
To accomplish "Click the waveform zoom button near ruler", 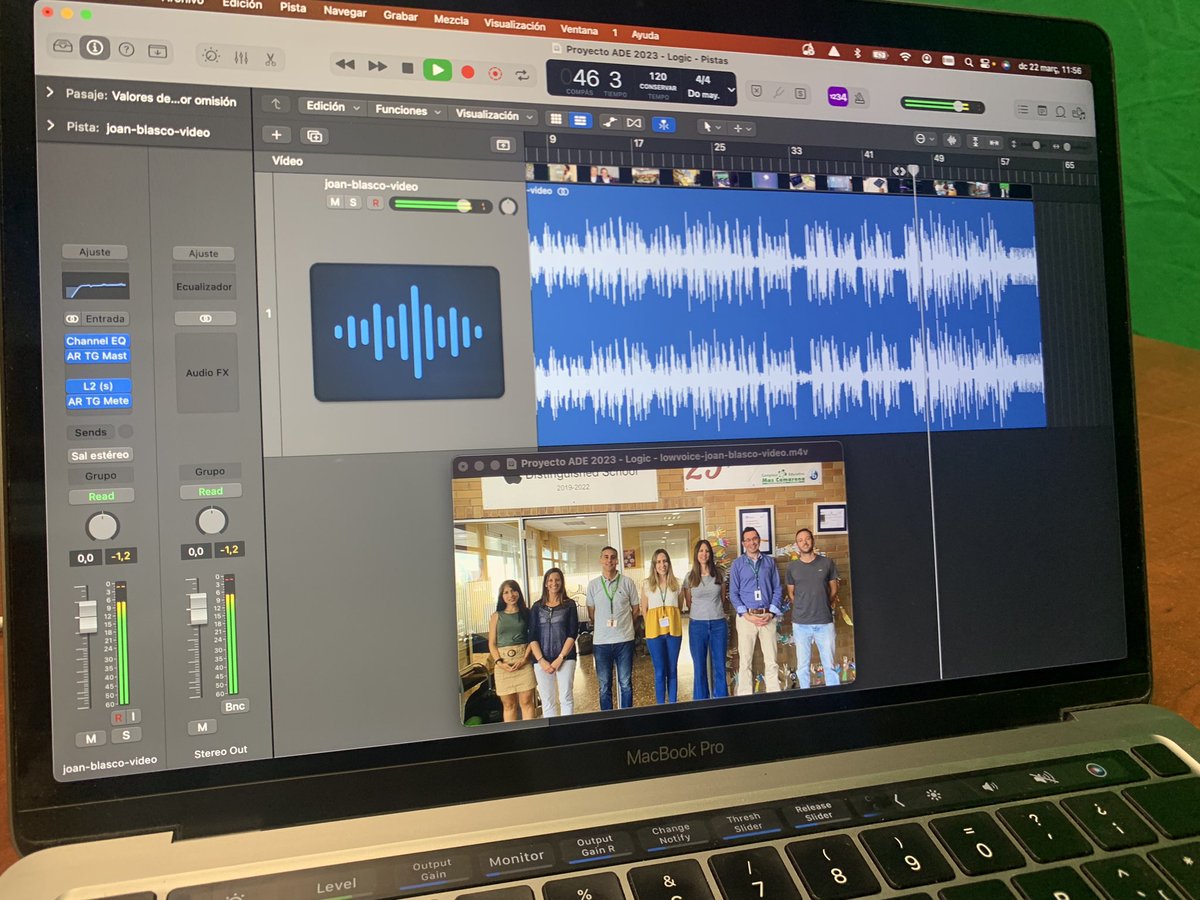I will 951,140.
